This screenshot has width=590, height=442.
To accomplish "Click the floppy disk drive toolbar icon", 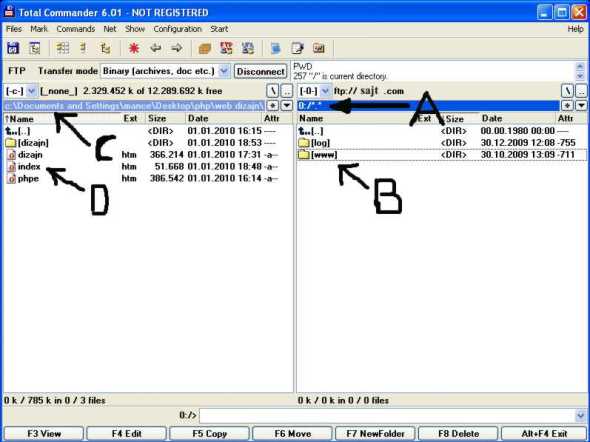I will tap(13, 48).
